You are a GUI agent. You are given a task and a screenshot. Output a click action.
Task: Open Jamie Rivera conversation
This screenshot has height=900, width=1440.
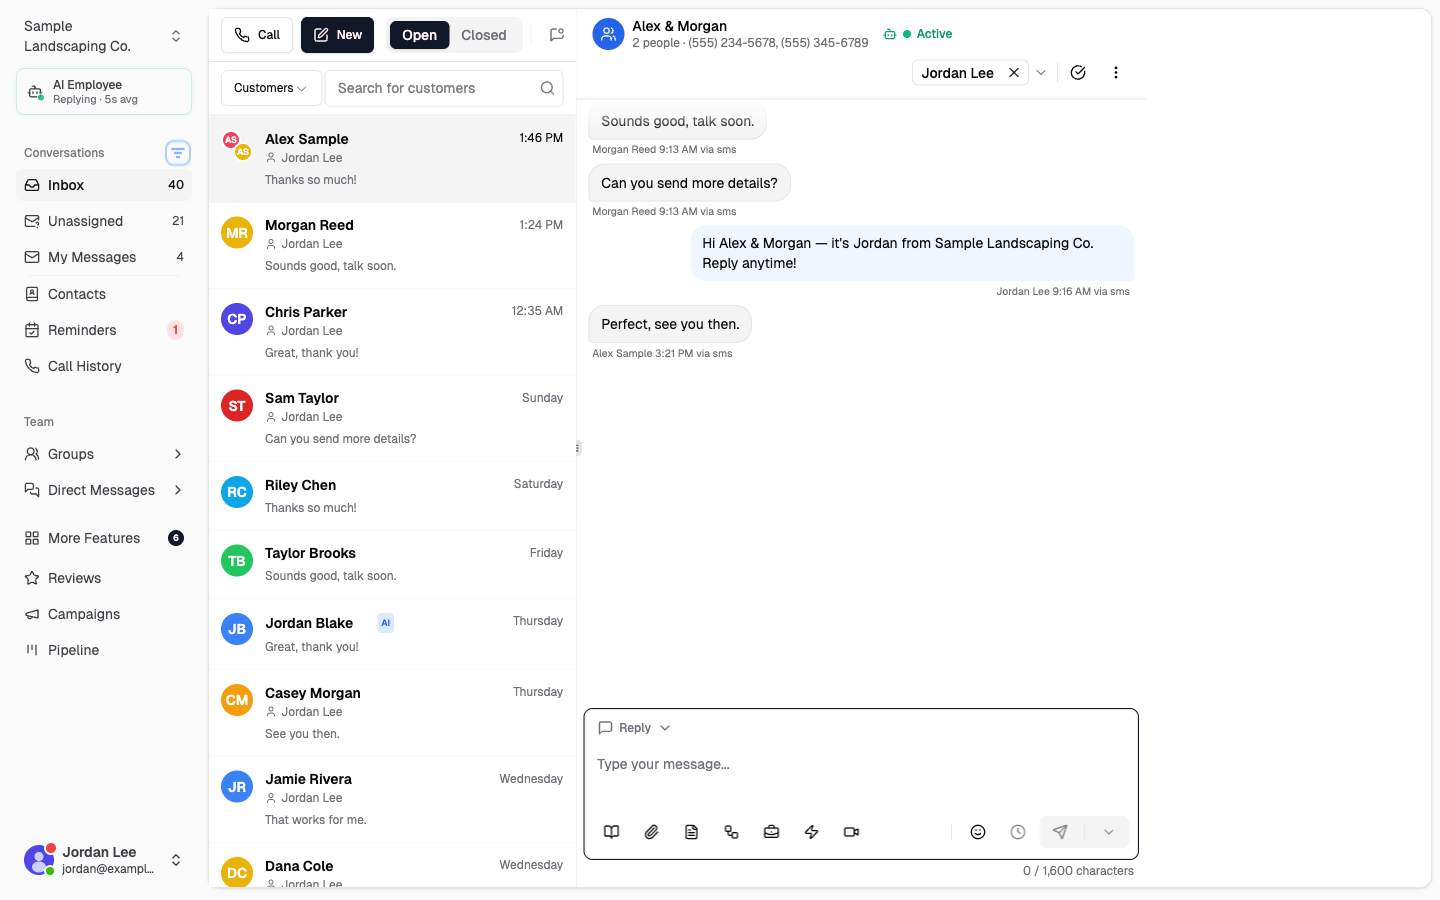[392, 799]
